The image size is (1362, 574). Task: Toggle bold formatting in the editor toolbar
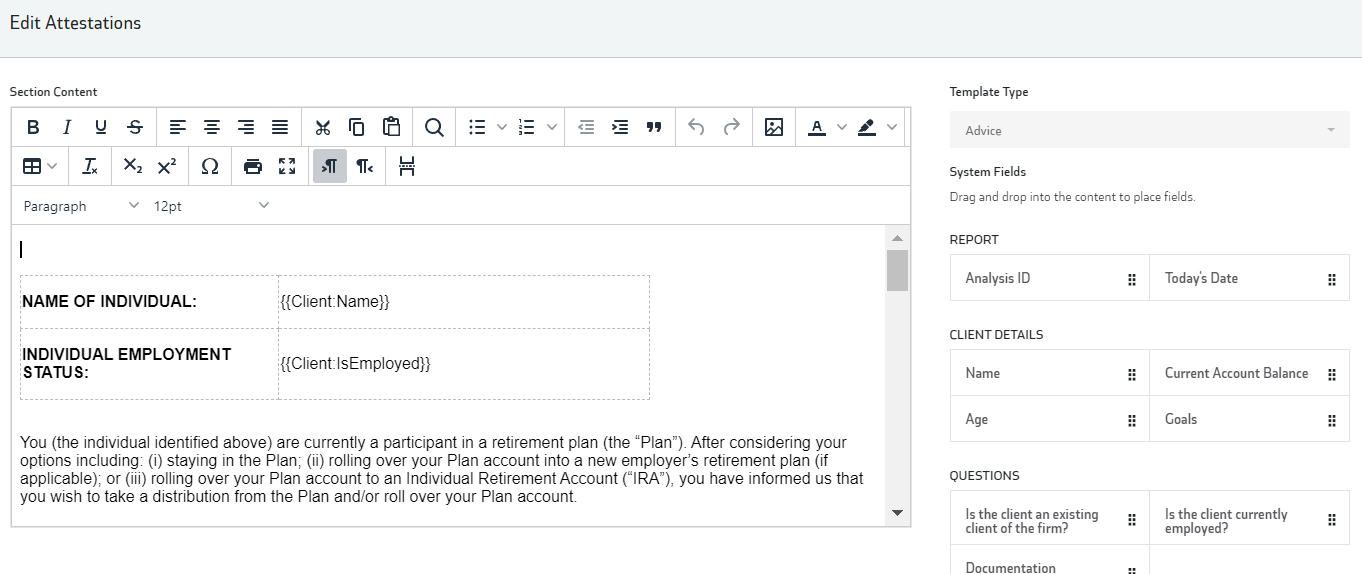pos(33,127)
